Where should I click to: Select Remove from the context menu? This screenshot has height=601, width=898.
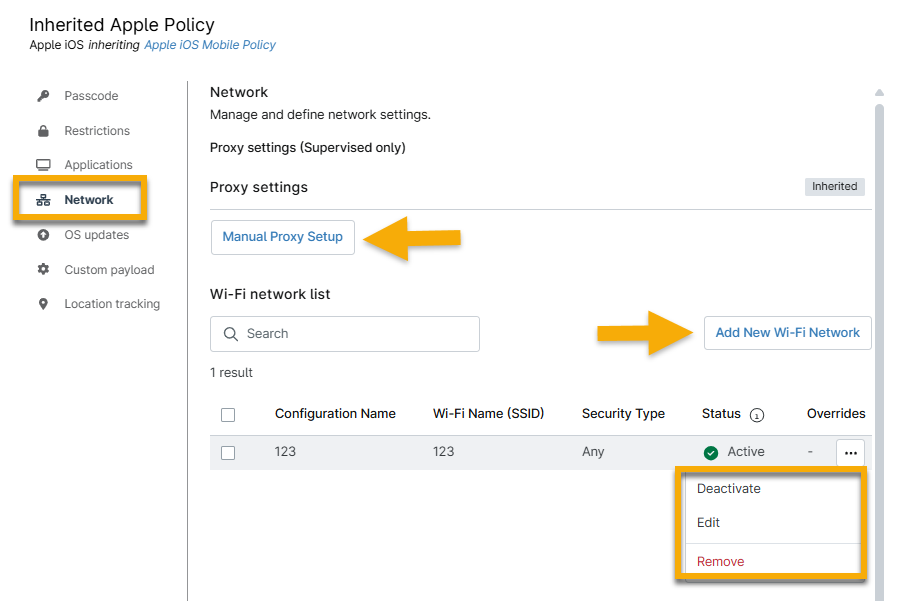pos(720,562)
